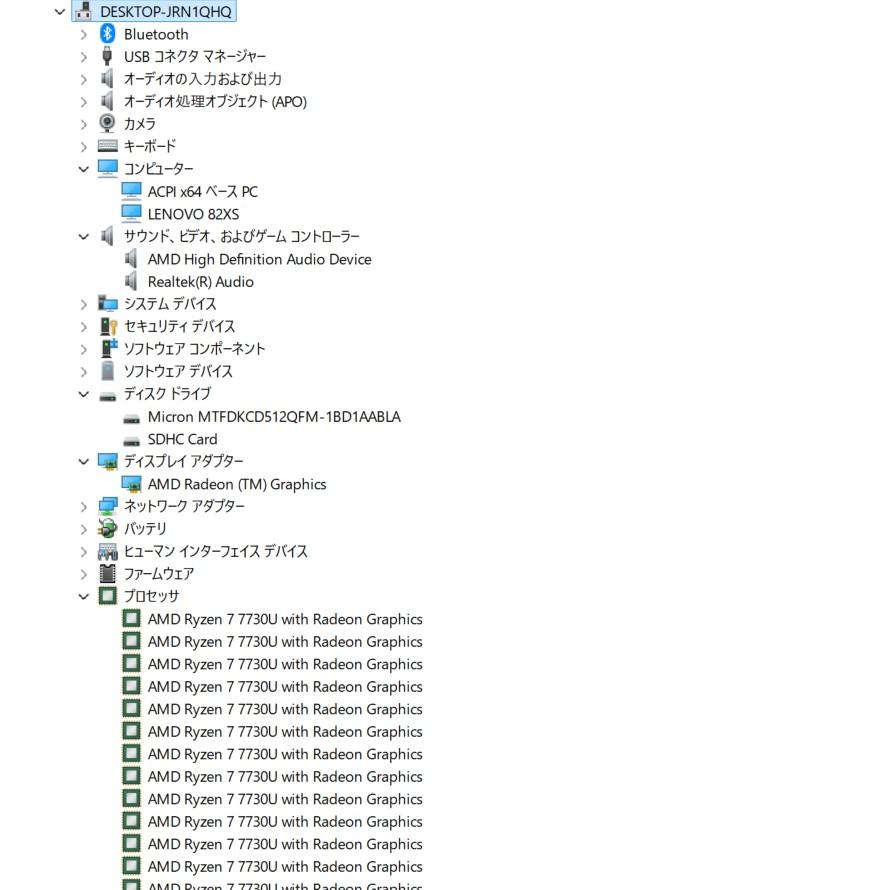
Task: Click the network adapters (ネットワーク アダプター) icon
Action: tap(108, 506)
